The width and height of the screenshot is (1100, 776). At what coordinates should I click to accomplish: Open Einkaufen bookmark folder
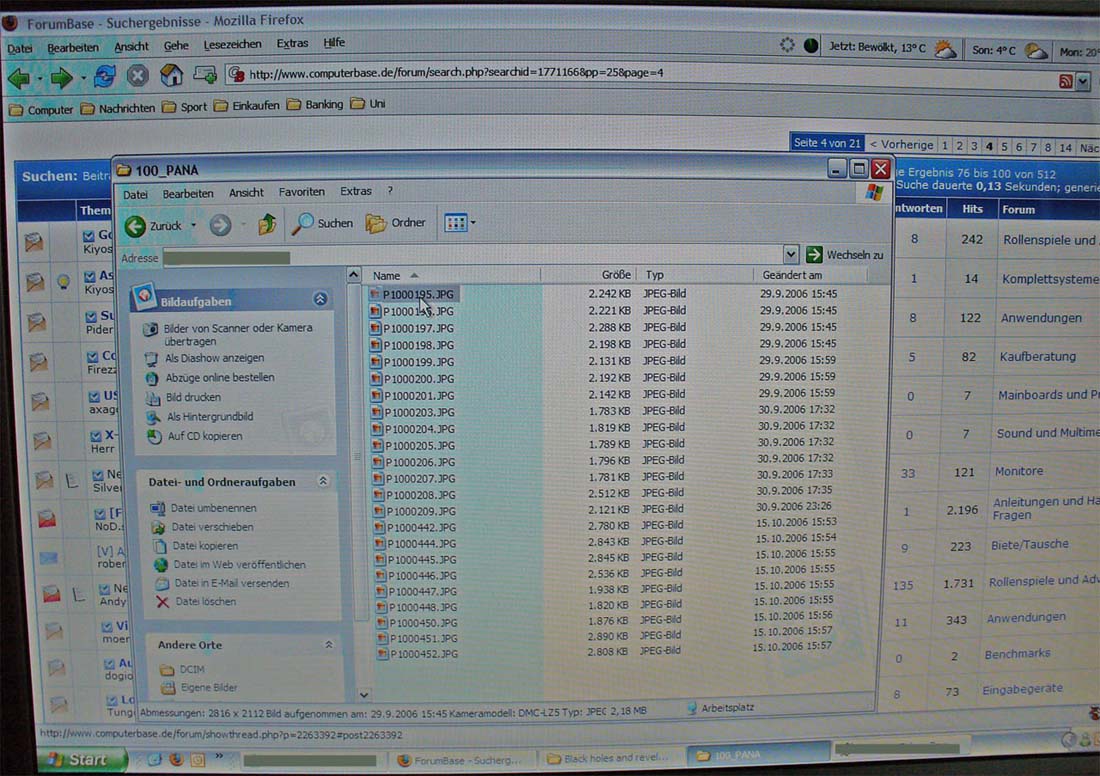[x=246, y=106]
